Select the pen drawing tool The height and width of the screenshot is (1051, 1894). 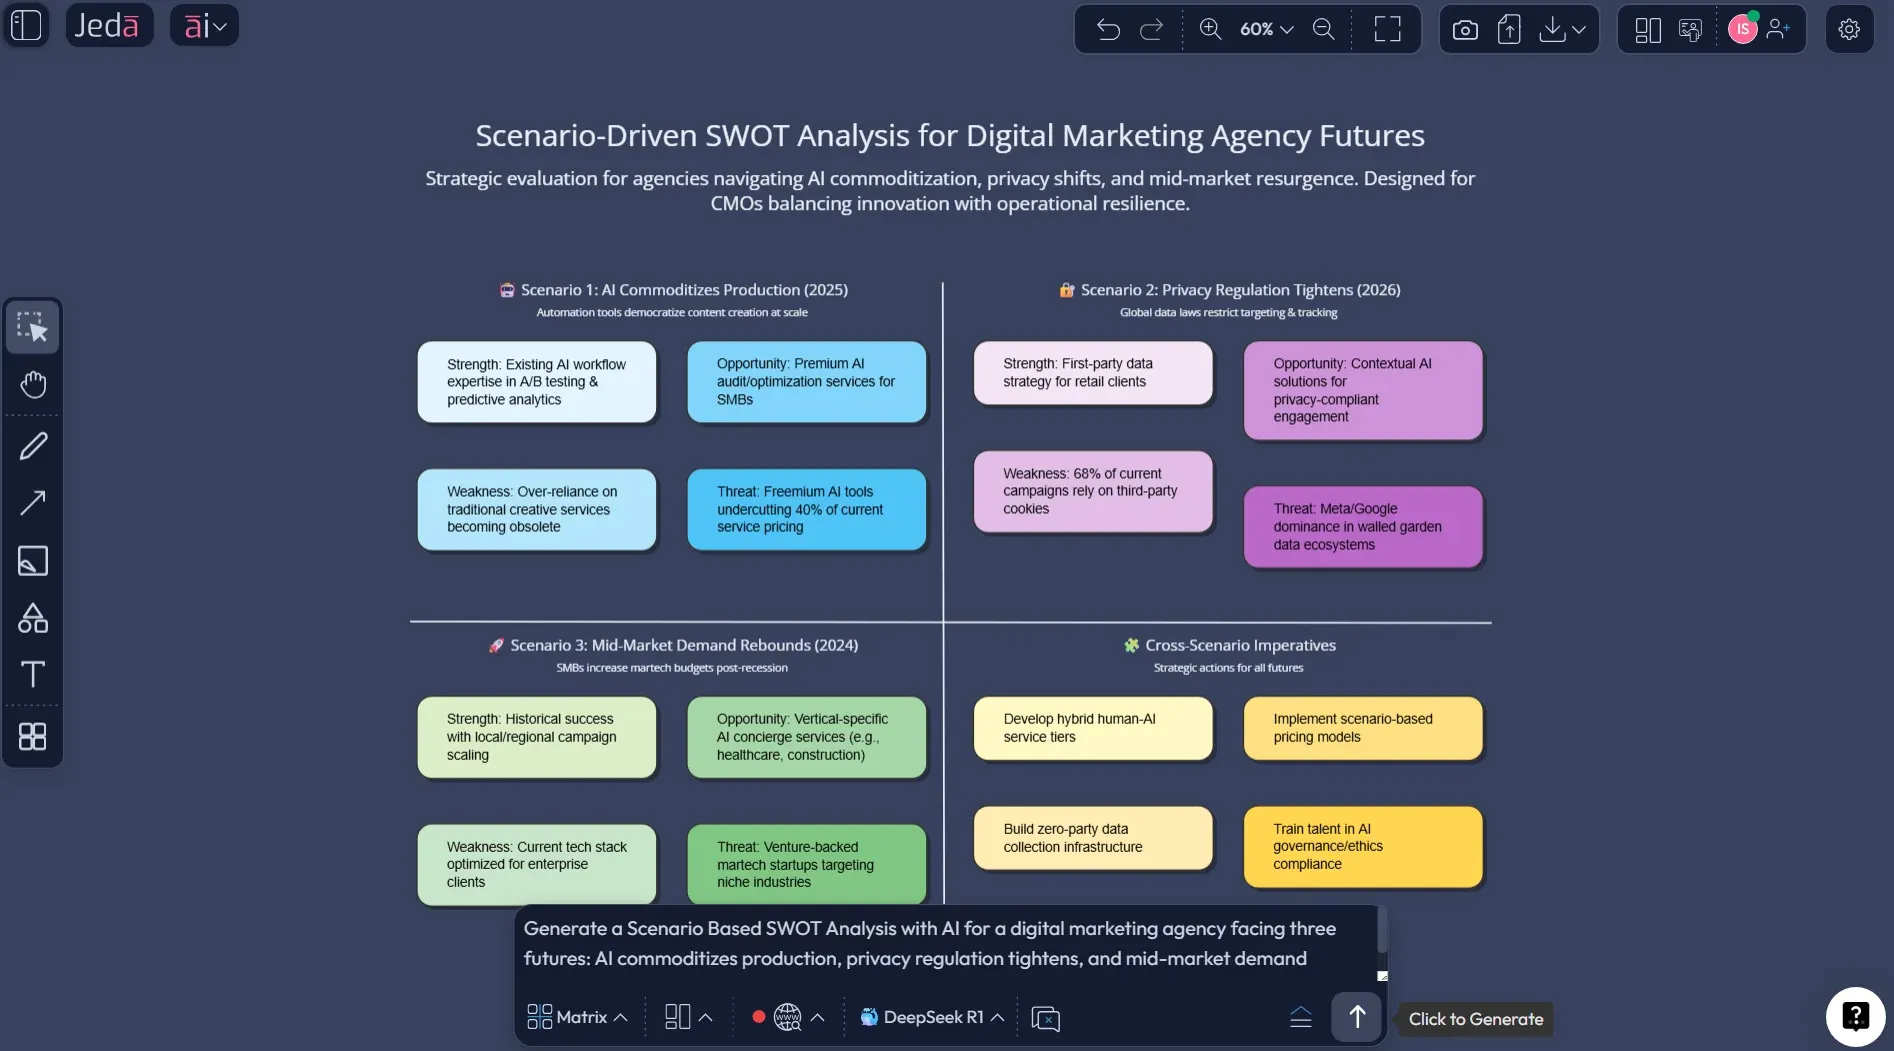(33, 445)
